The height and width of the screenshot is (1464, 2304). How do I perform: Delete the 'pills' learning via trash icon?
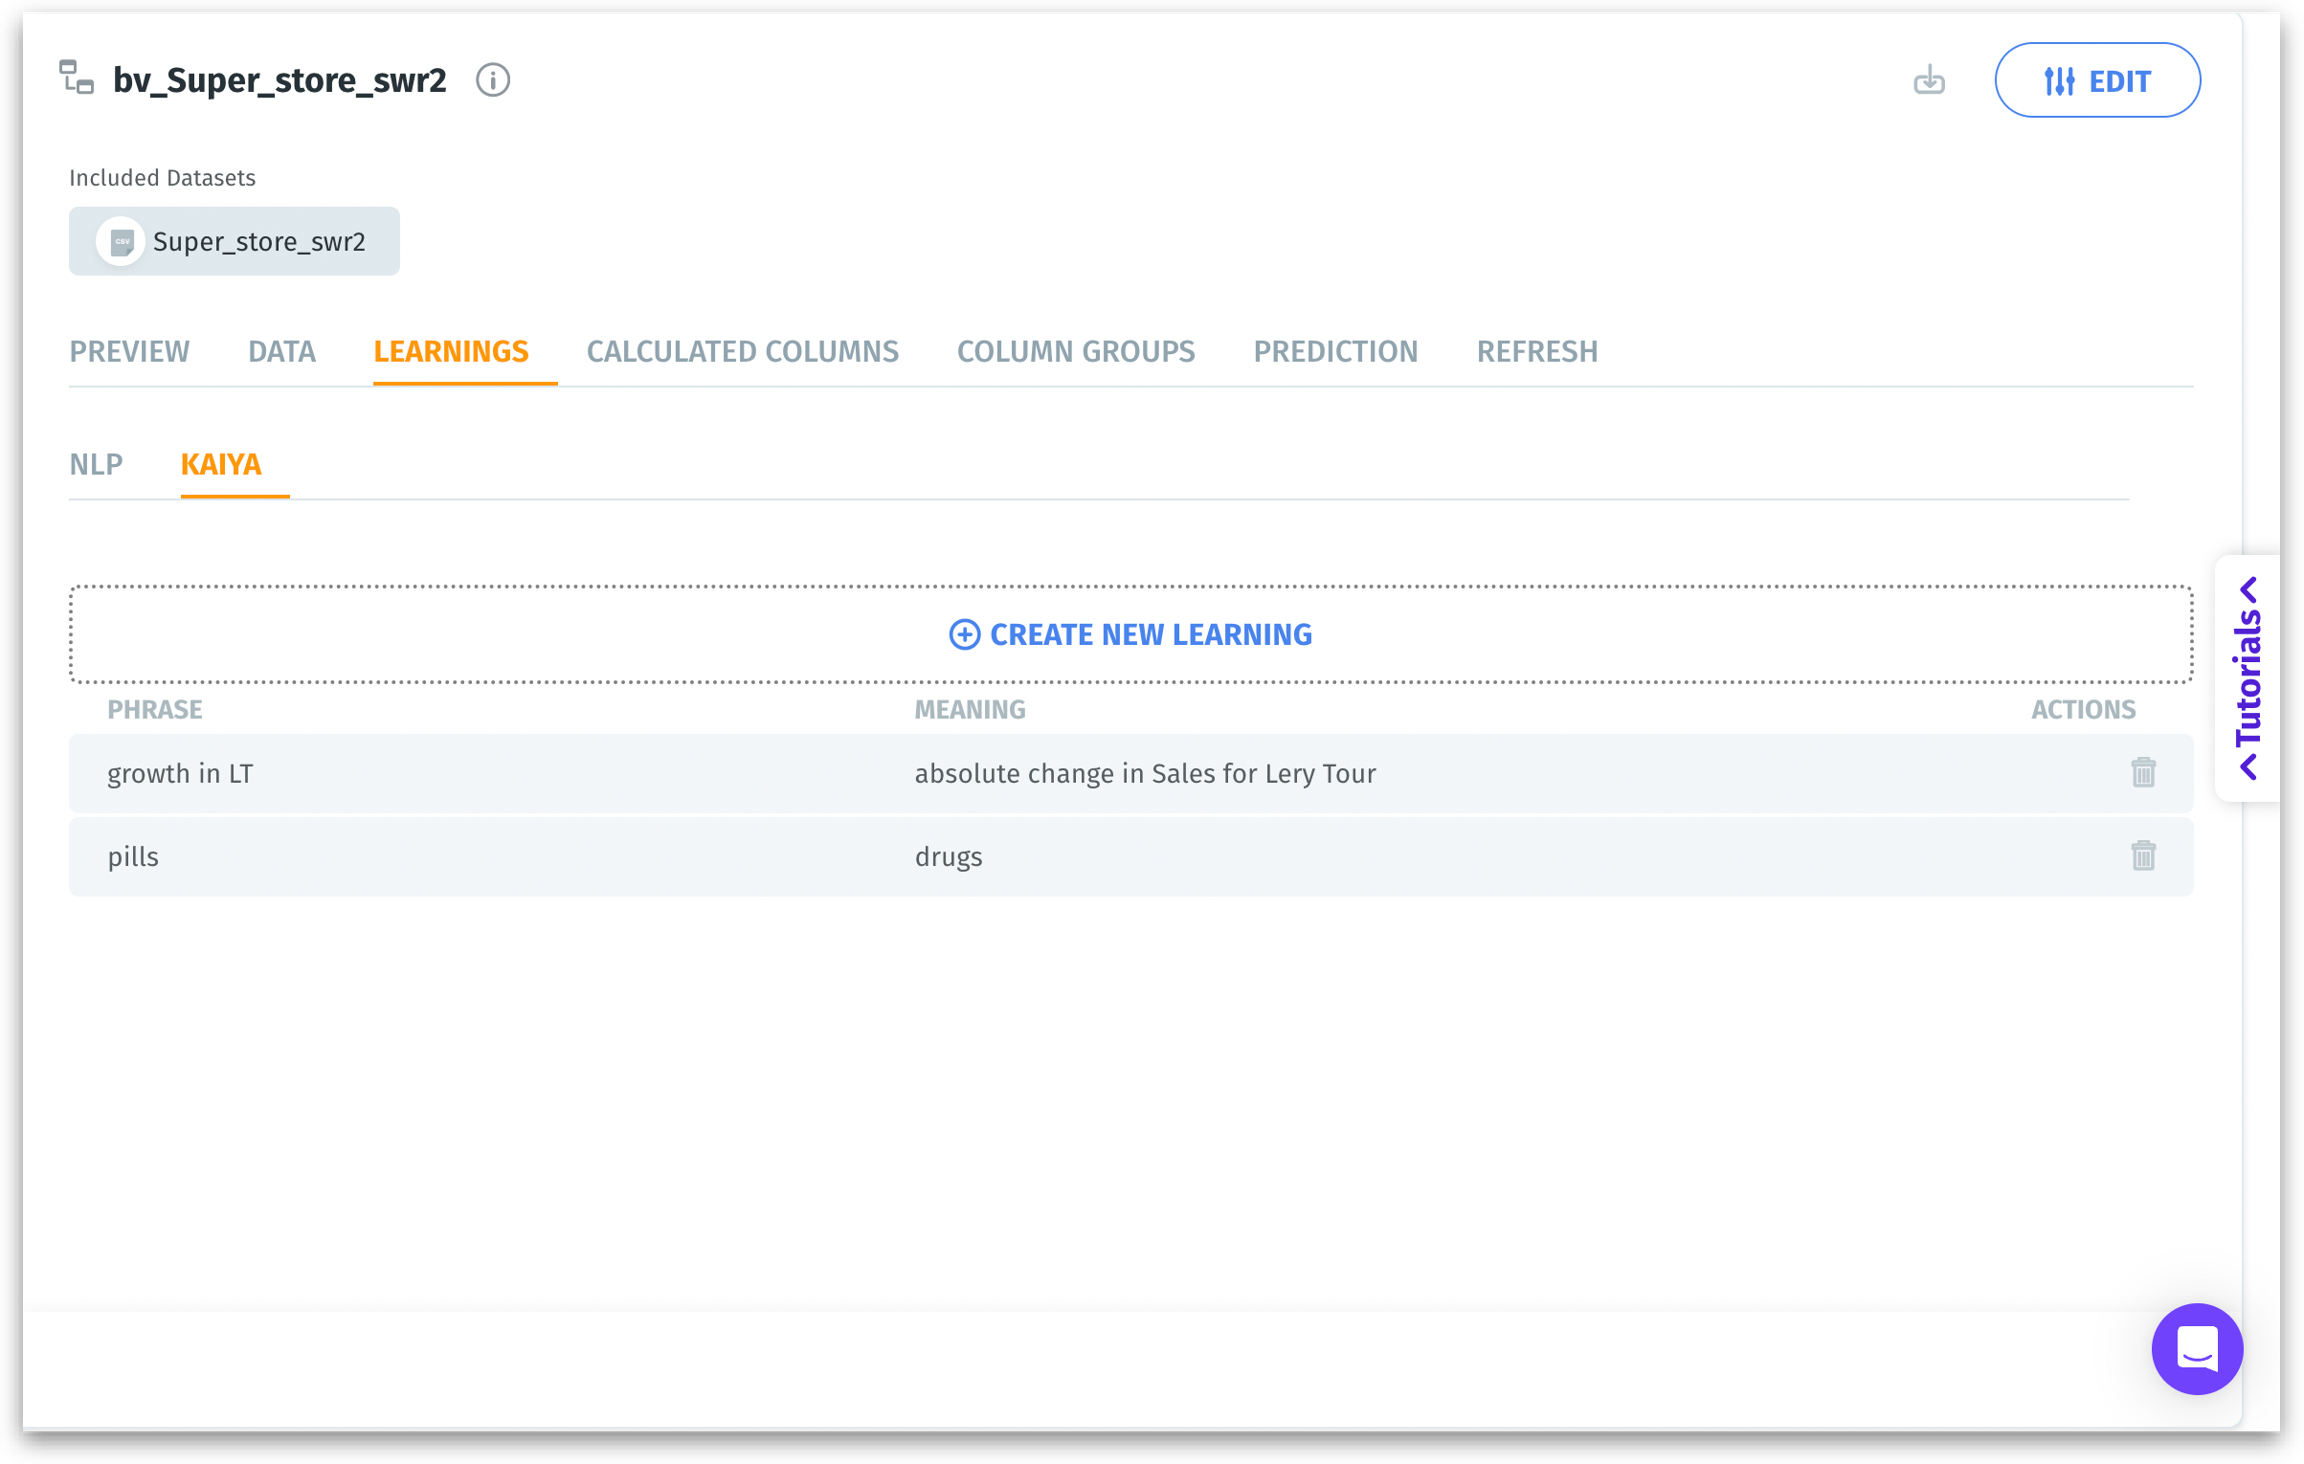click(2142, 856)
